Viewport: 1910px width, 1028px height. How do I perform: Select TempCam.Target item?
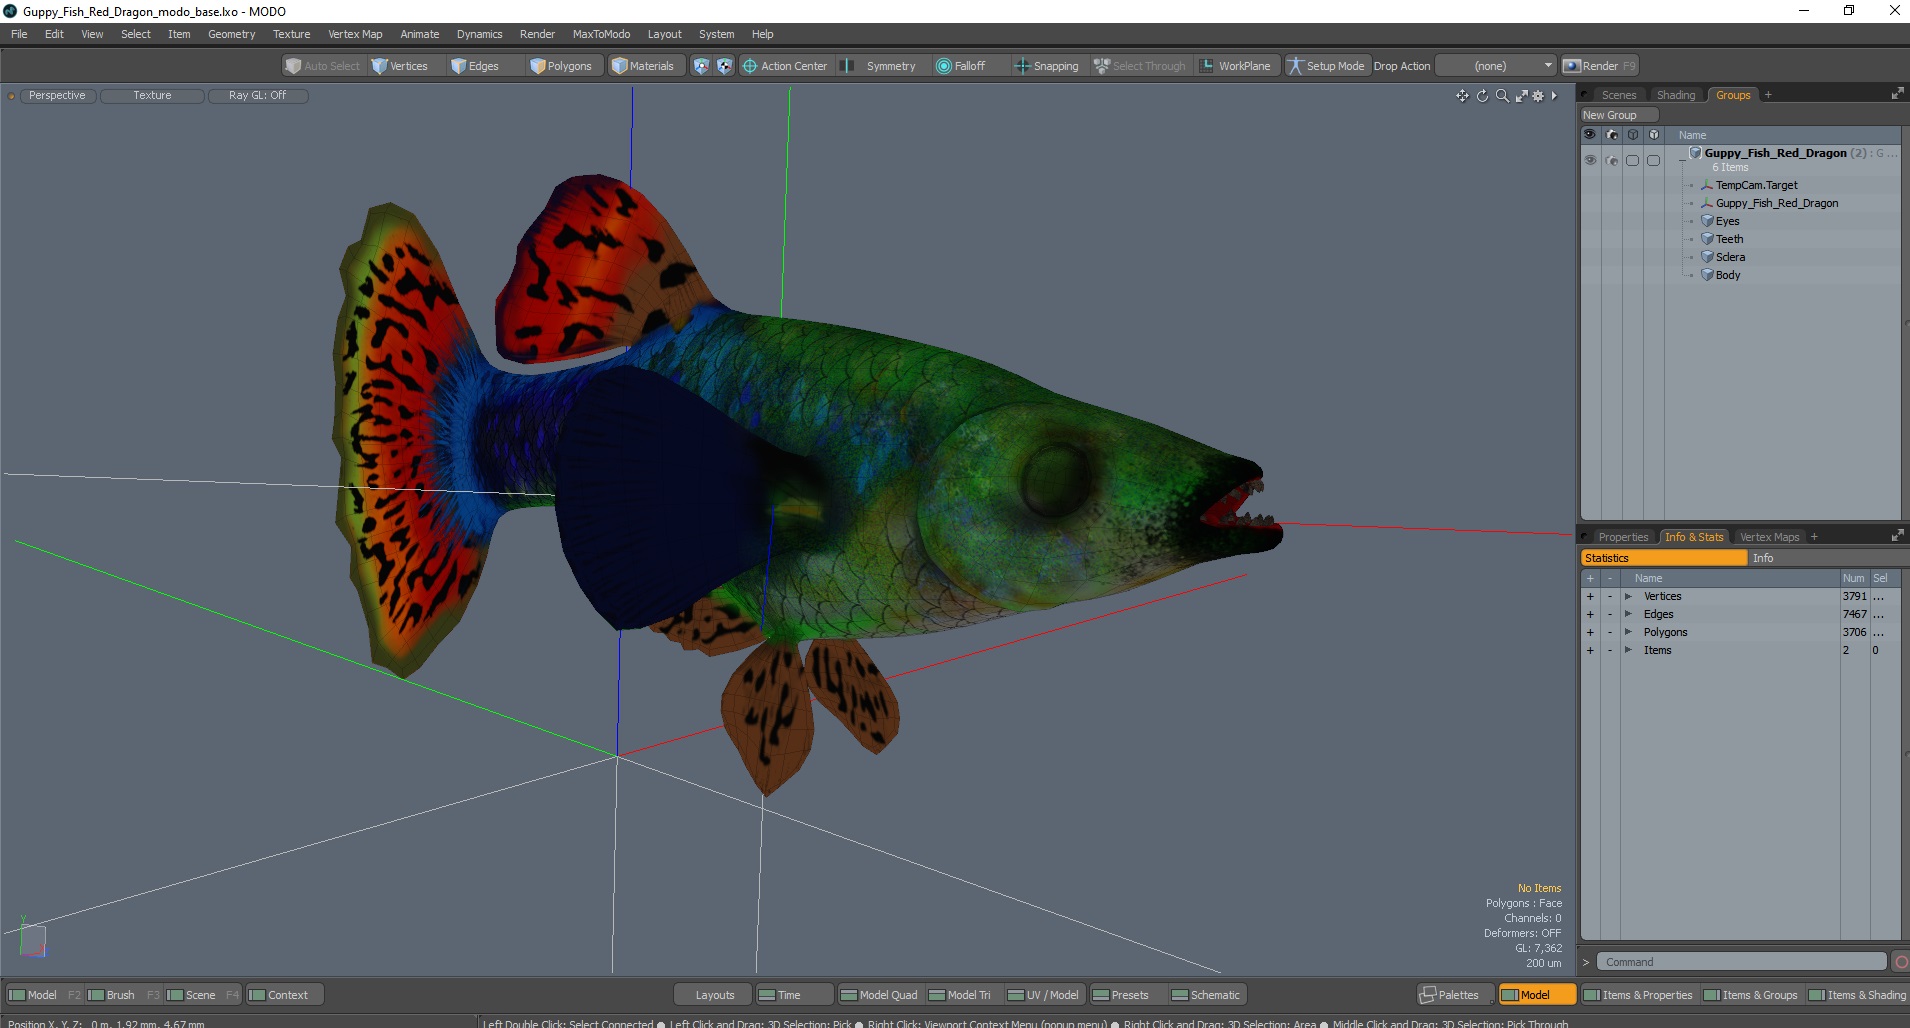tap(1756, 185)
